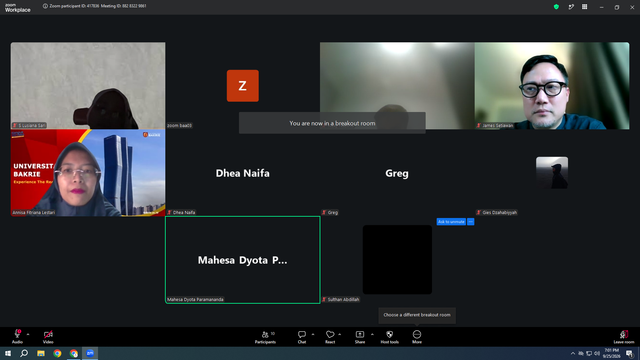Open the Chat panel
Viewport: 640px width, 360px height.
coord(302,336)
